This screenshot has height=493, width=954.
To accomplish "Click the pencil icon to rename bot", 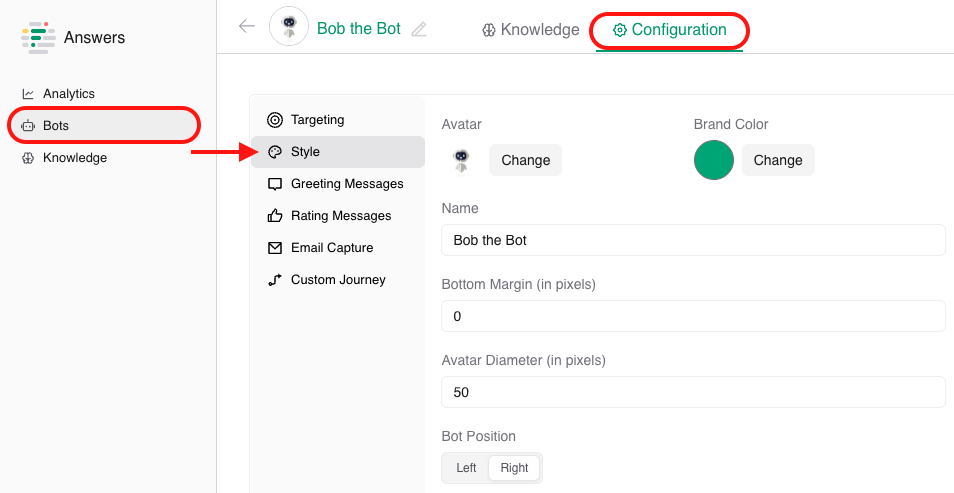I will (419, 30).
